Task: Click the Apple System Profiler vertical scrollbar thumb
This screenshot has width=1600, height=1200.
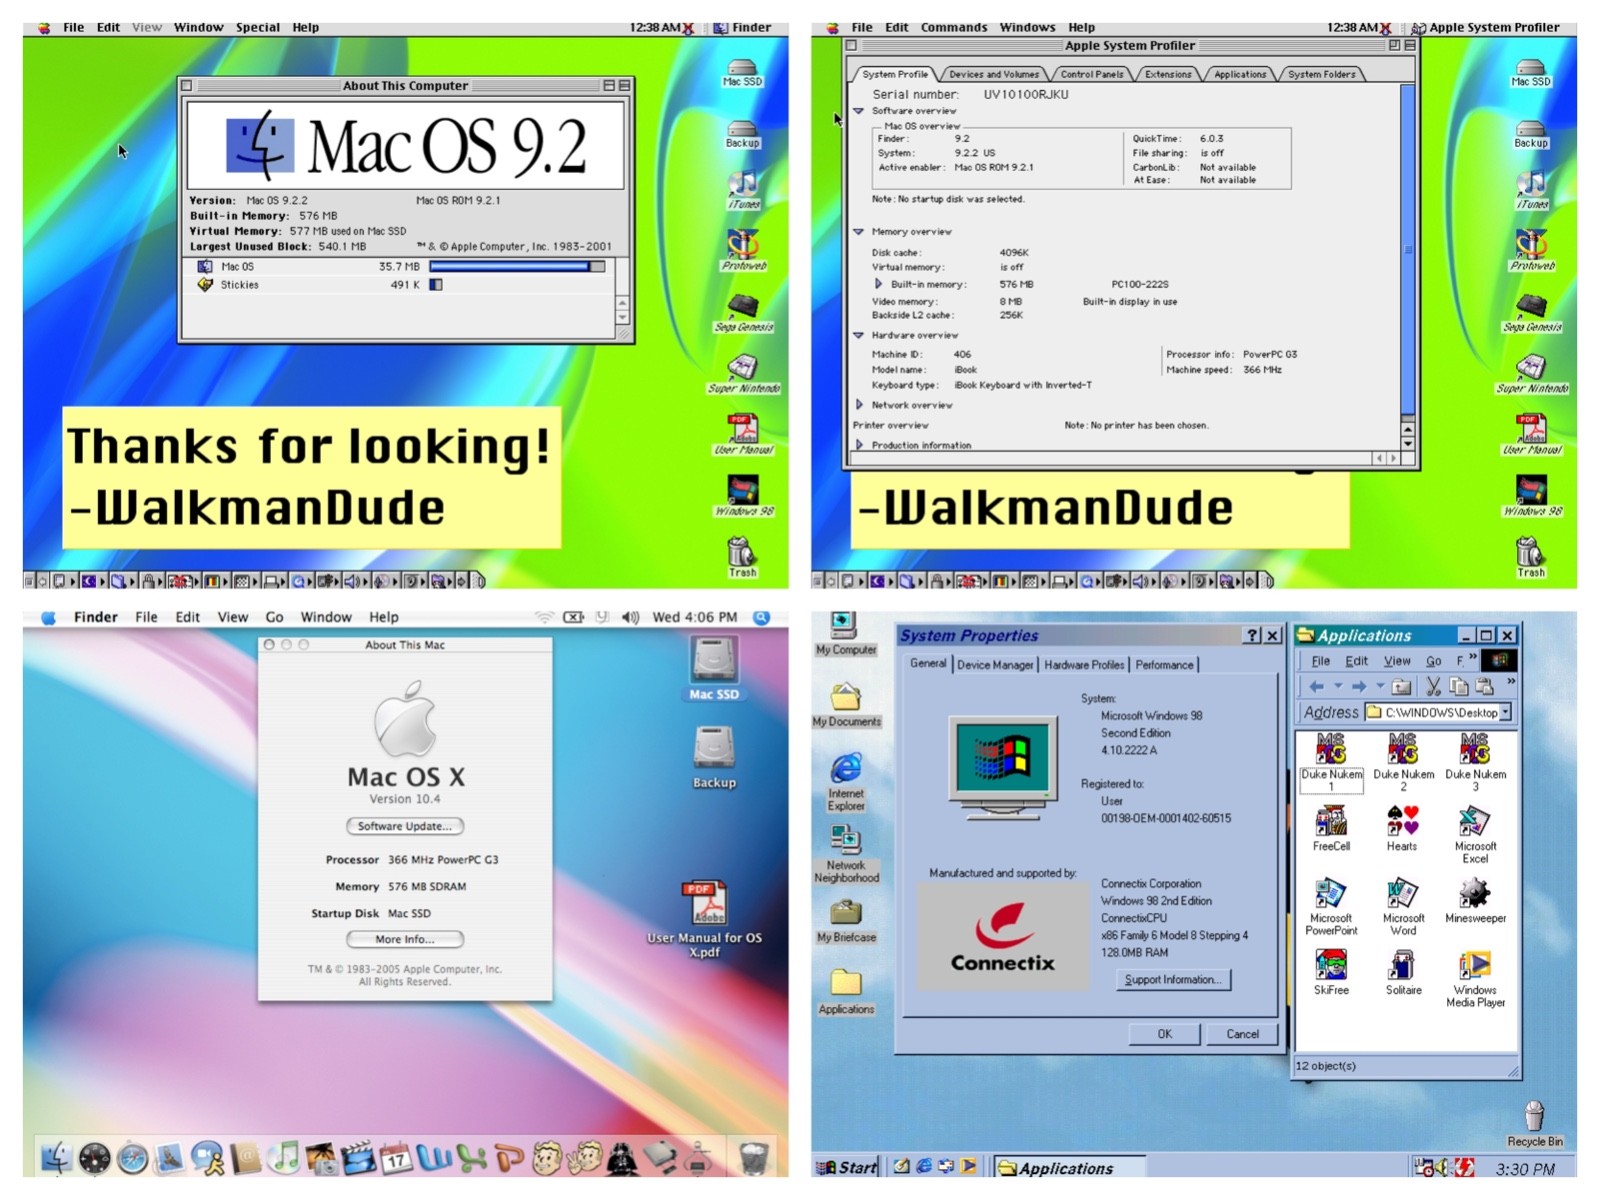Action: click(x=1408, y=250)
